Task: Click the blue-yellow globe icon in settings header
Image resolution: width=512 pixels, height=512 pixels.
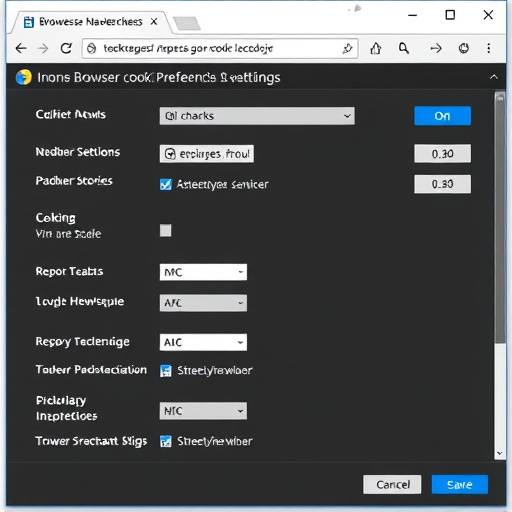Action: [23, 77]
